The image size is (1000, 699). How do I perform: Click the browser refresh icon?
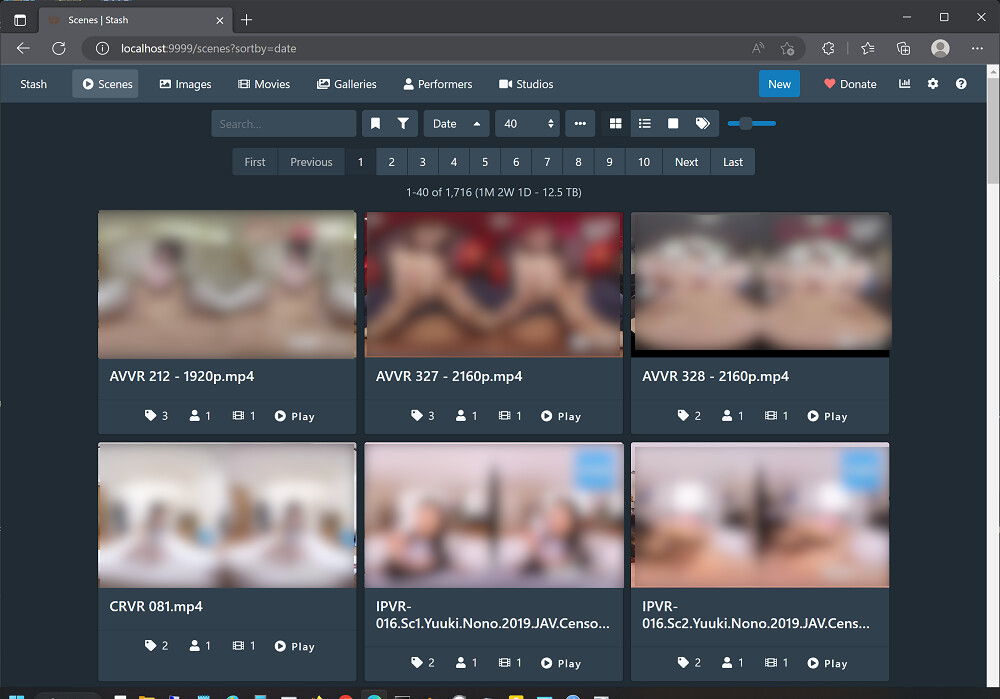coord(59,48)
